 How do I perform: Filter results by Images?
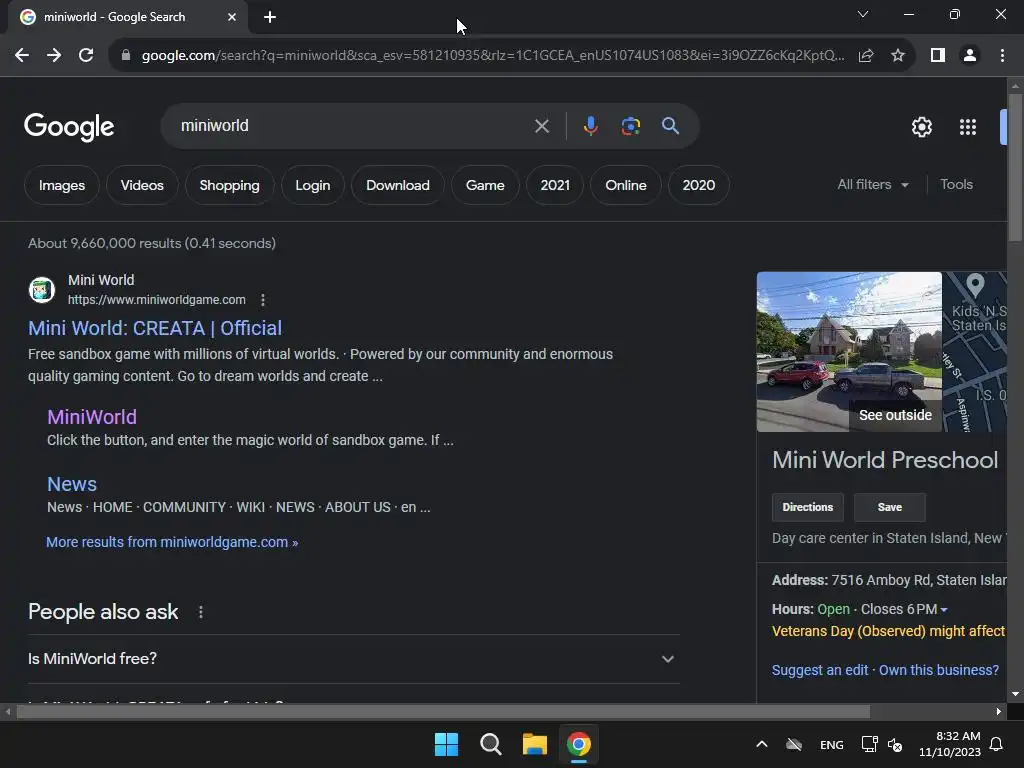61,185
